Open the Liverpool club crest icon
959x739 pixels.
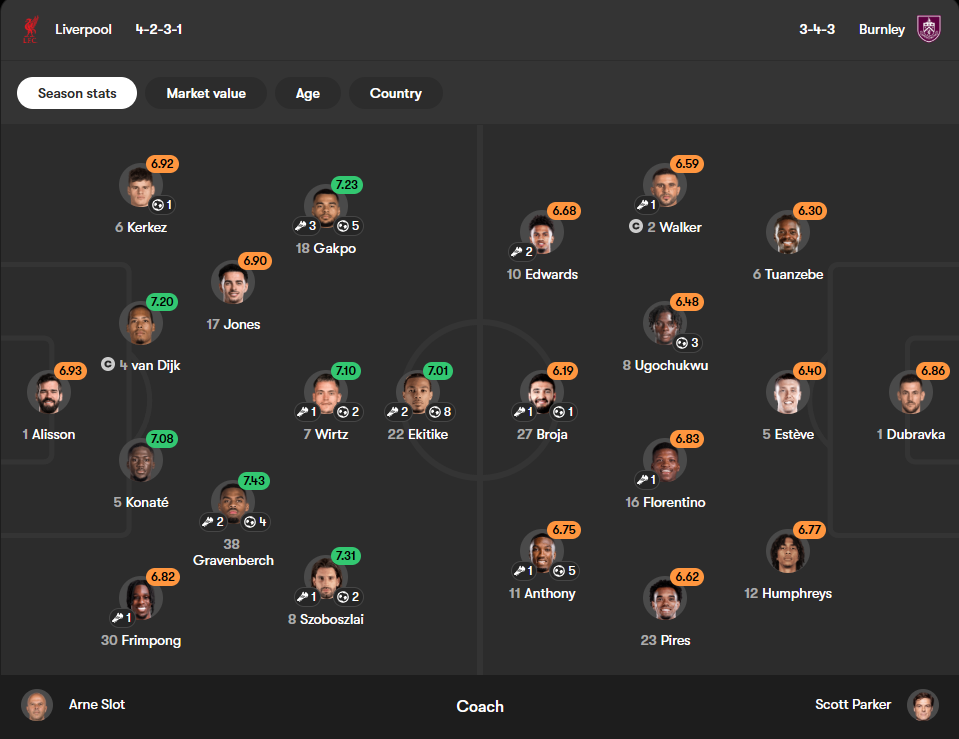[x=30, y=29]
